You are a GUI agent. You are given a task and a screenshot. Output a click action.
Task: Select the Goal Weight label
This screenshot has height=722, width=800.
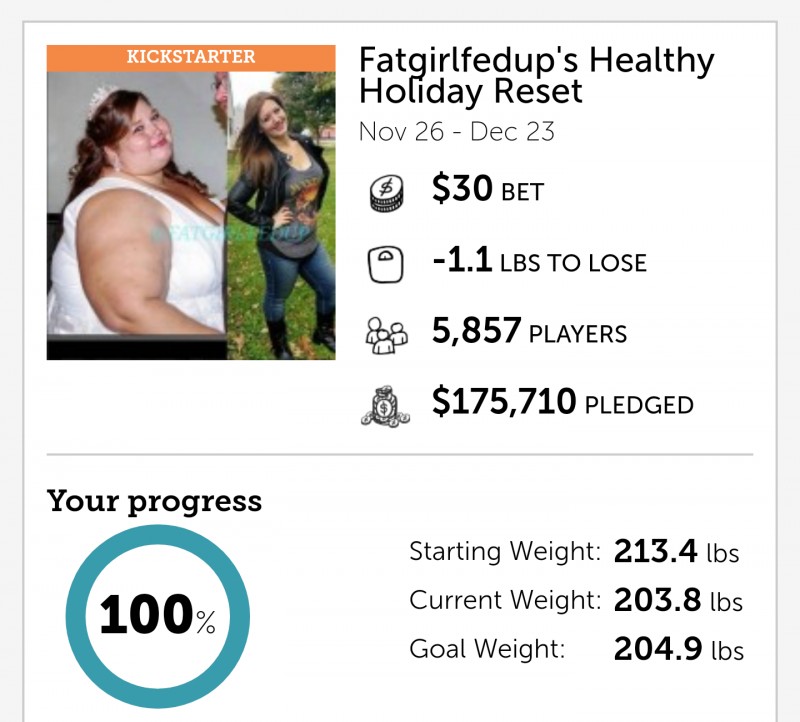[x=487, y=649]
